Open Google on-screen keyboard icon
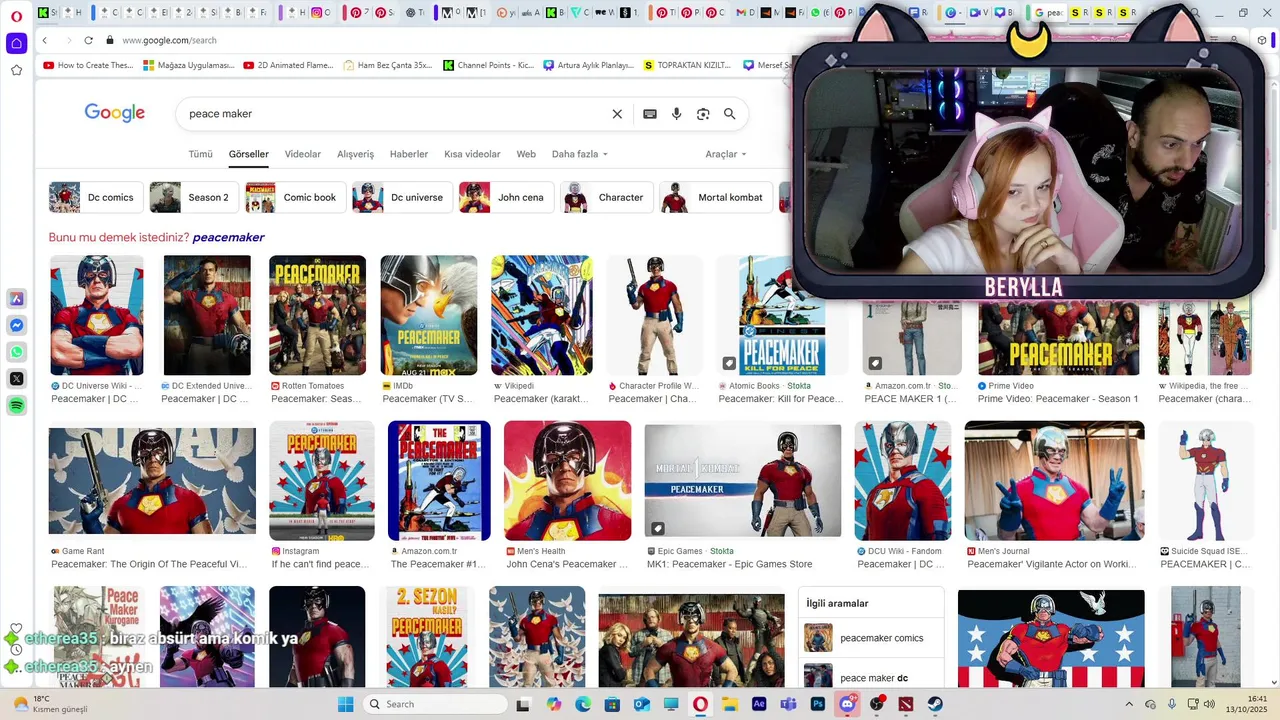 650,114
